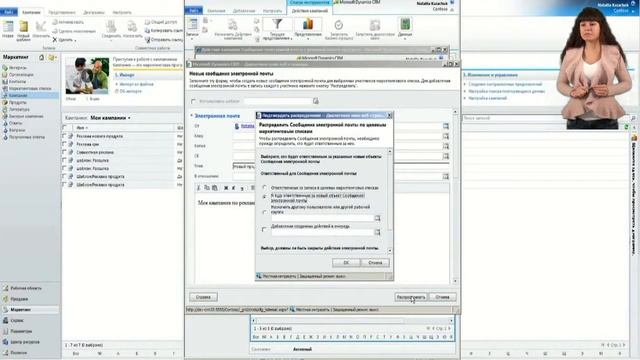This screenshot has height=360, width=640.
Task: Open lookup icon for the От field
Action: coord(446,127)
